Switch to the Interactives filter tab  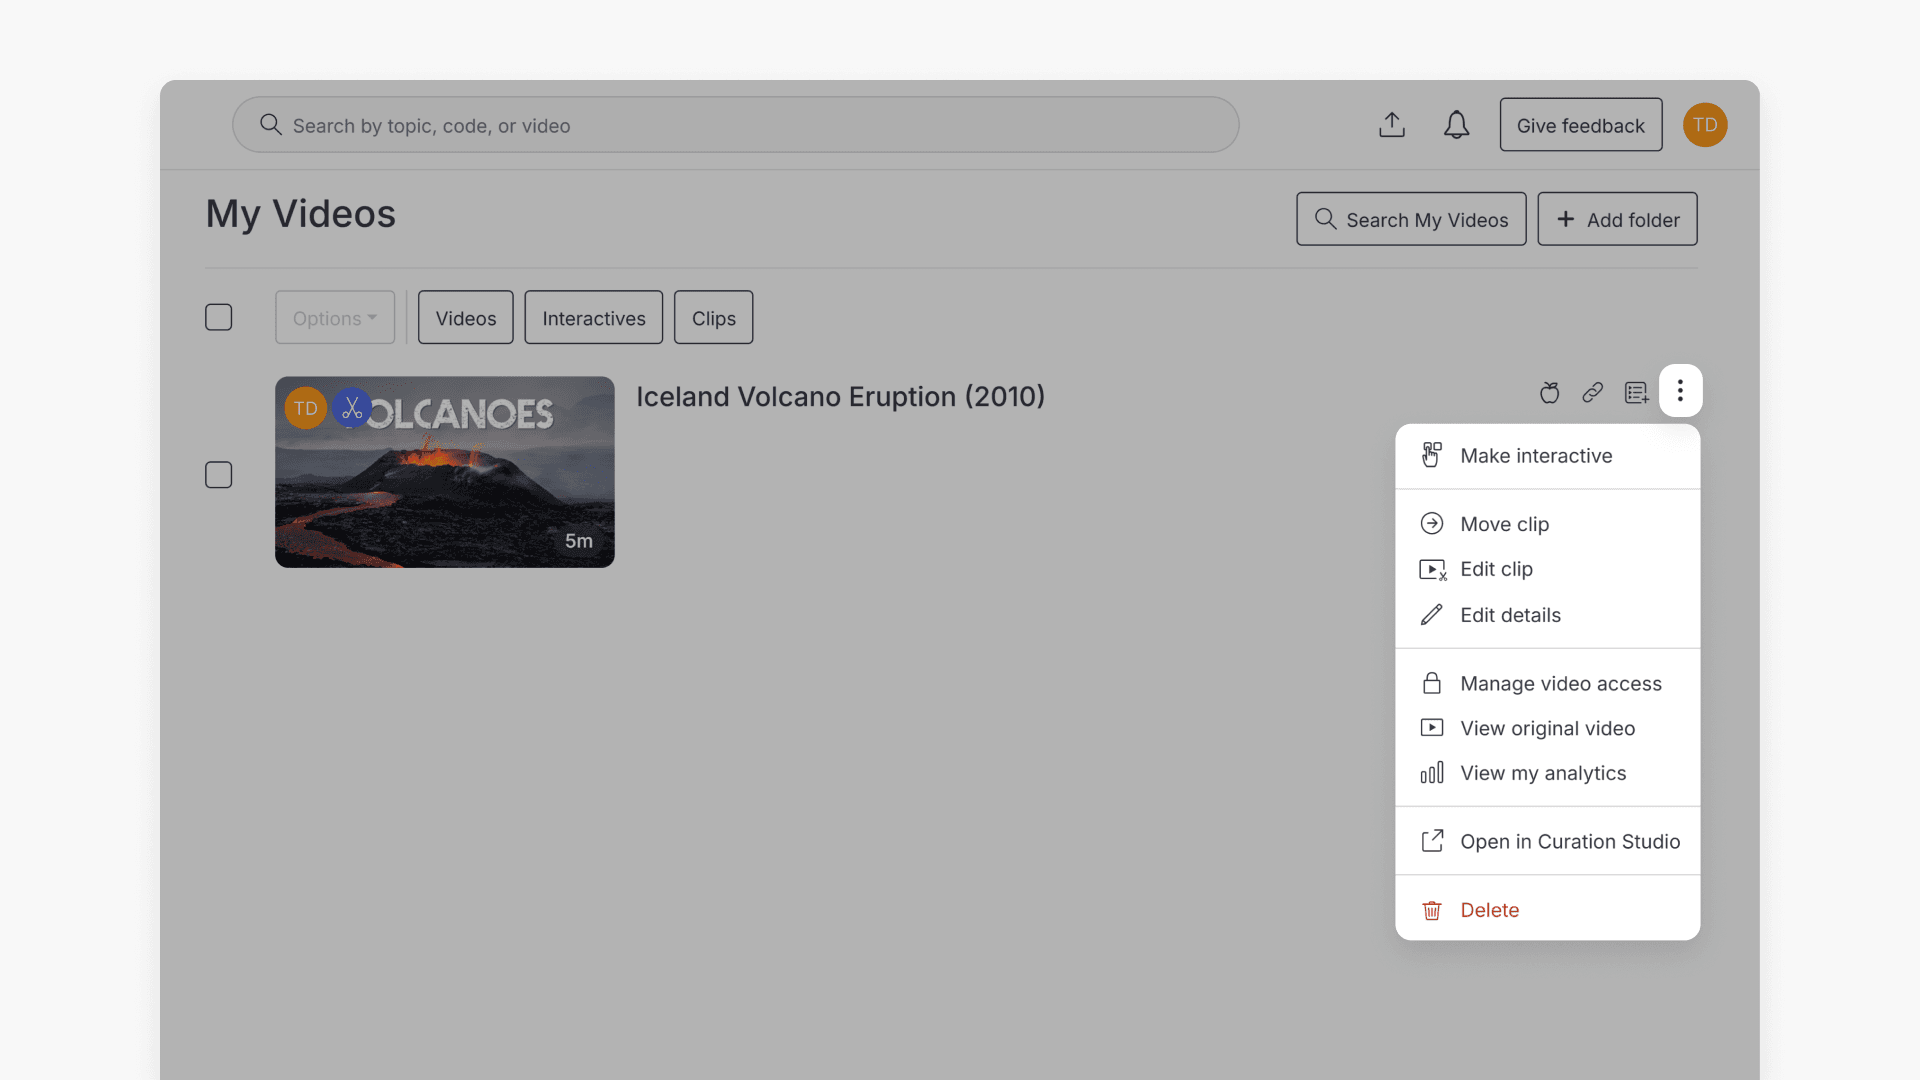(x=593, y=317)
